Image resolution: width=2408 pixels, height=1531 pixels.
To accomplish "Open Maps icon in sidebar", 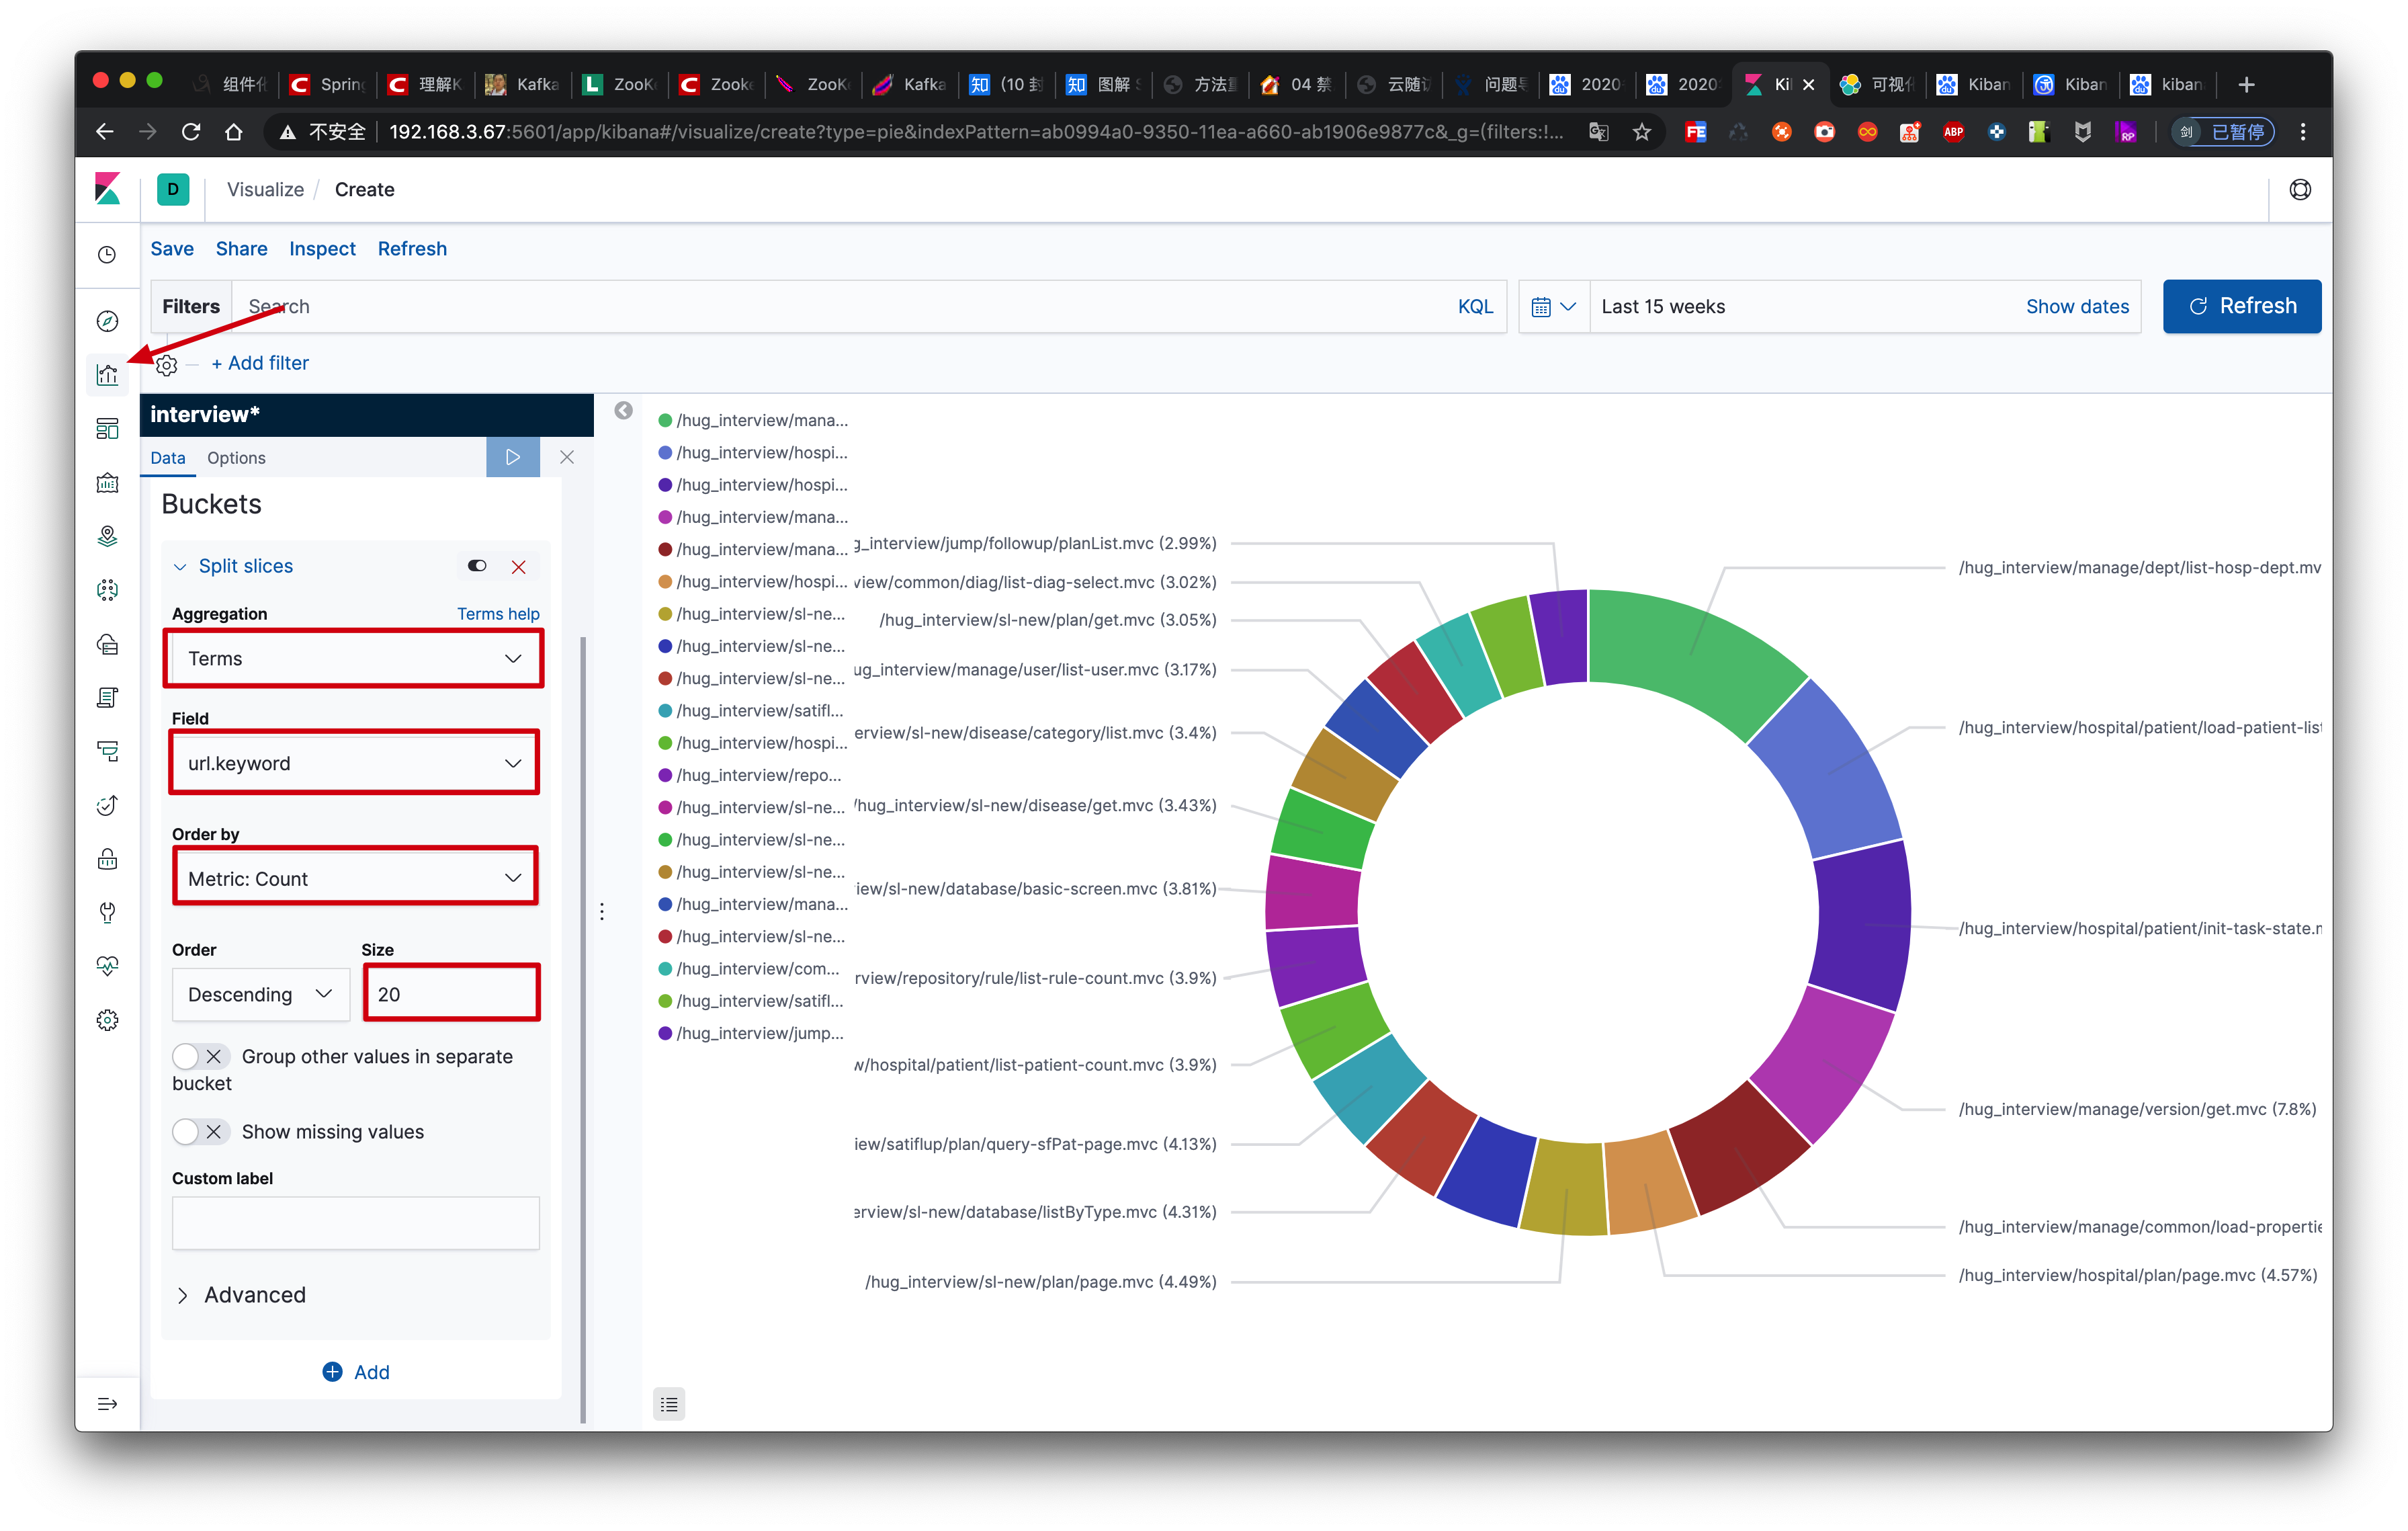I will point(107,537).
